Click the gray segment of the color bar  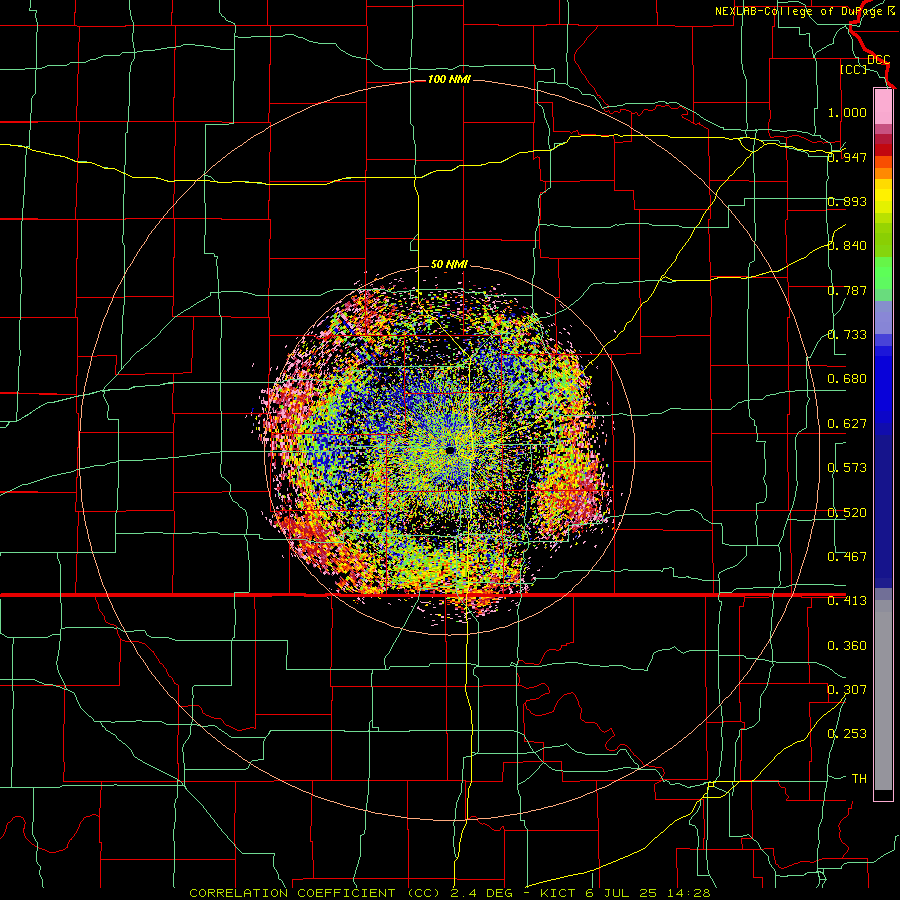click(883, 695)
